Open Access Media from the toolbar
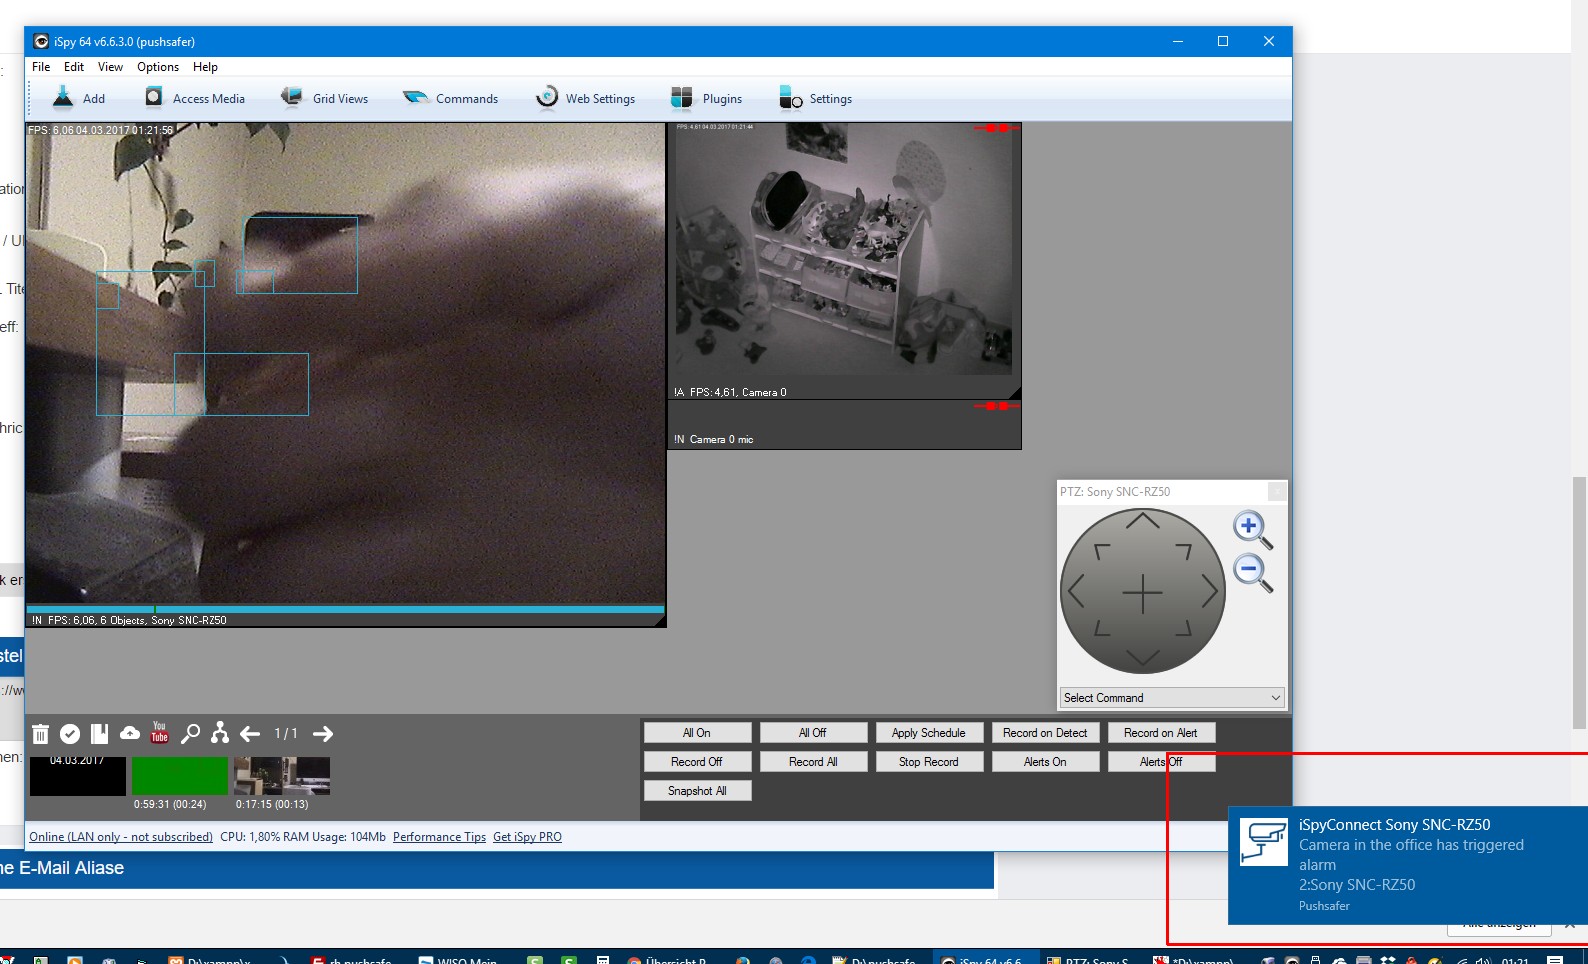The image size is (1588, 964). [x=195, y=98]
